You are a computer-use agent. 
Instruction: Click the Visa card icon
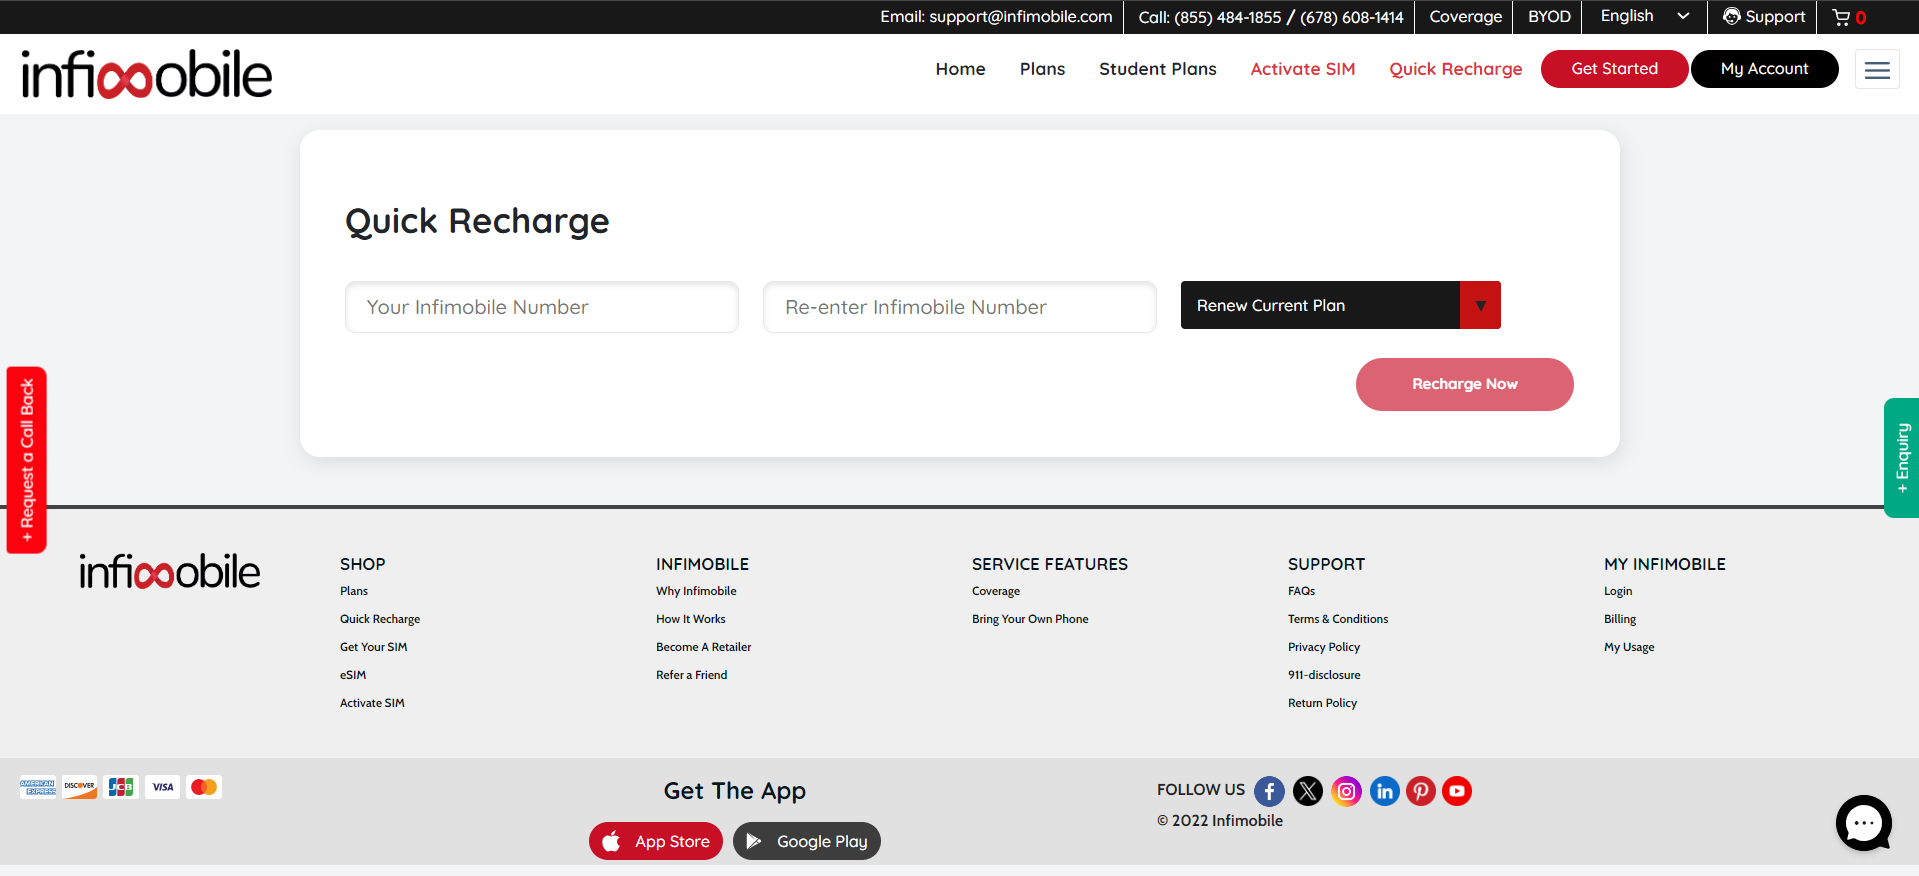point(163,787)
